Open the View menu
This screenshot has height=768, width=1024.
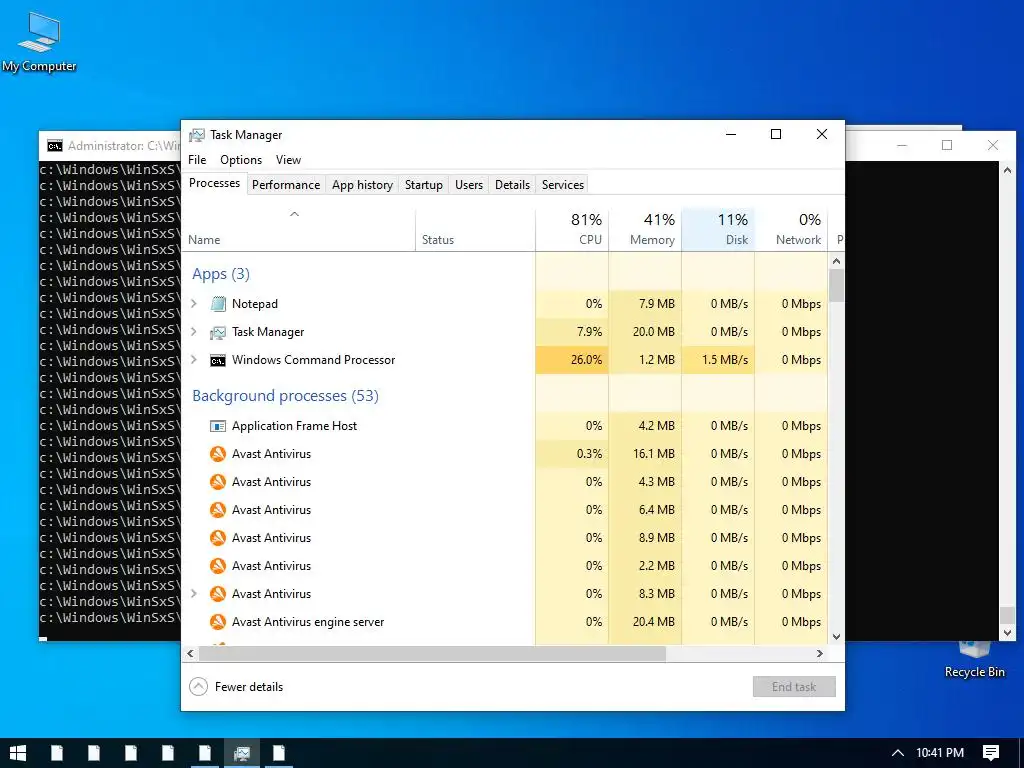coord(288,160)
